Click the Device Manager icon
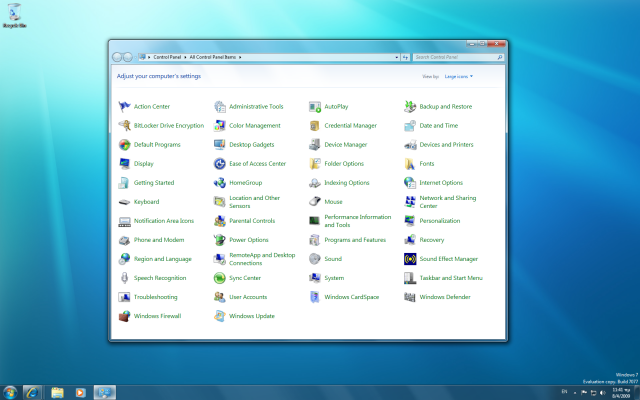Screen dimensions: 640x400 point(315,144)
